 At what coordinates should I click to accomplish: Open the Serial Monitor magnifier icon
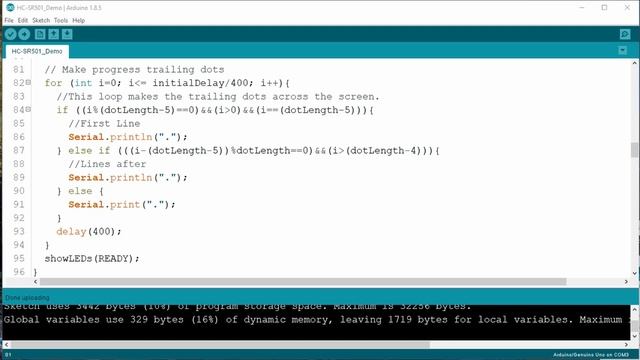625,34
